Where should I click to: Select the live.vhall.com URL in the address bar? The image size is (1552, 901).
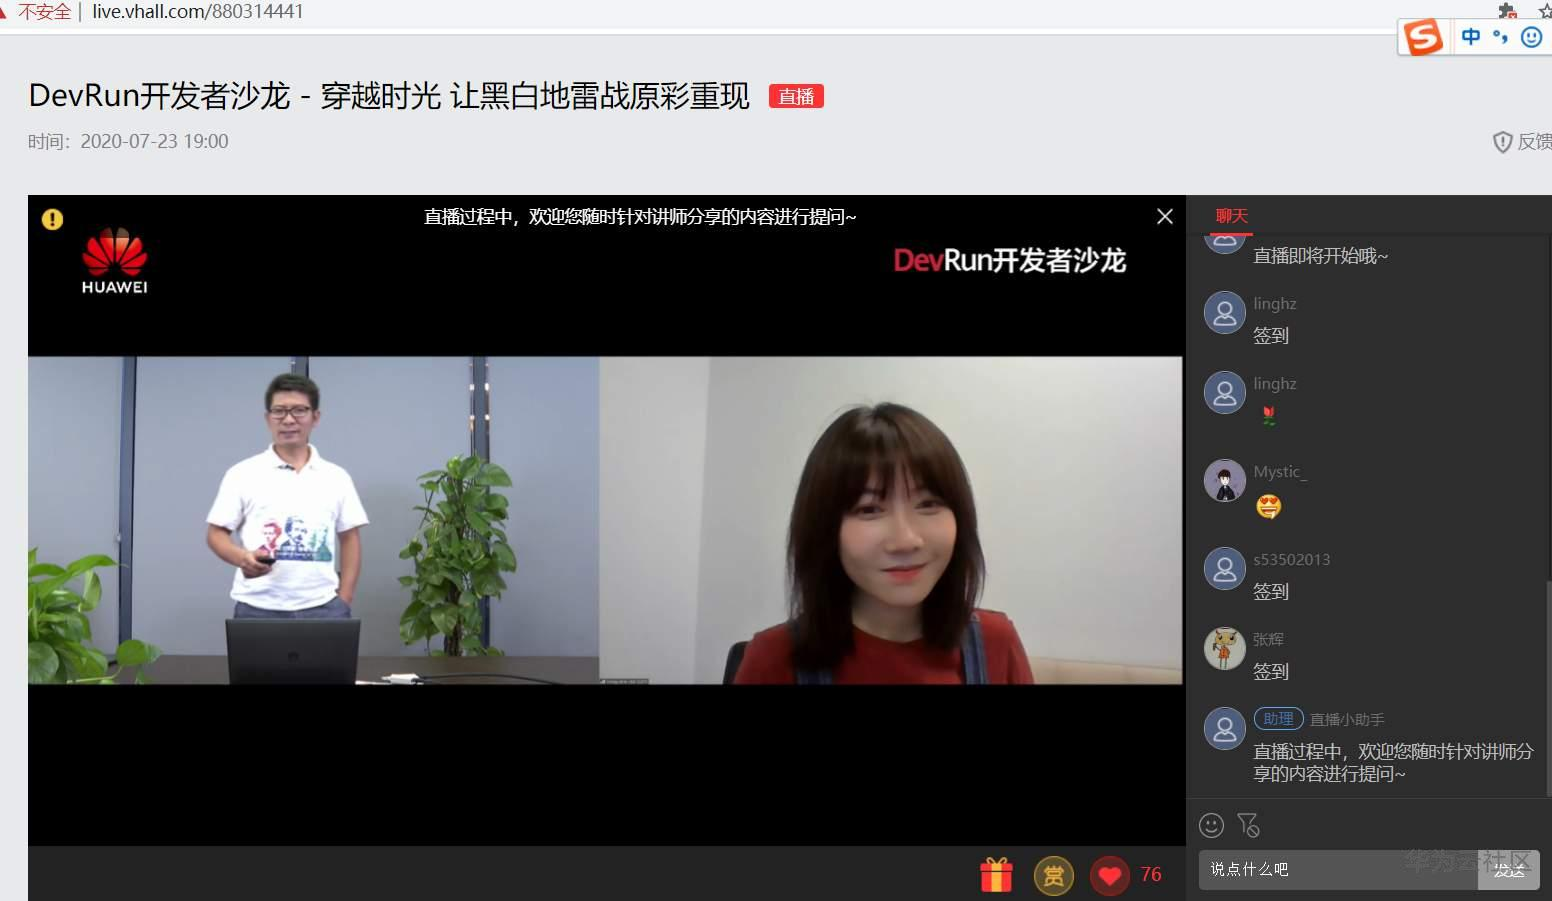coord(197,12)
